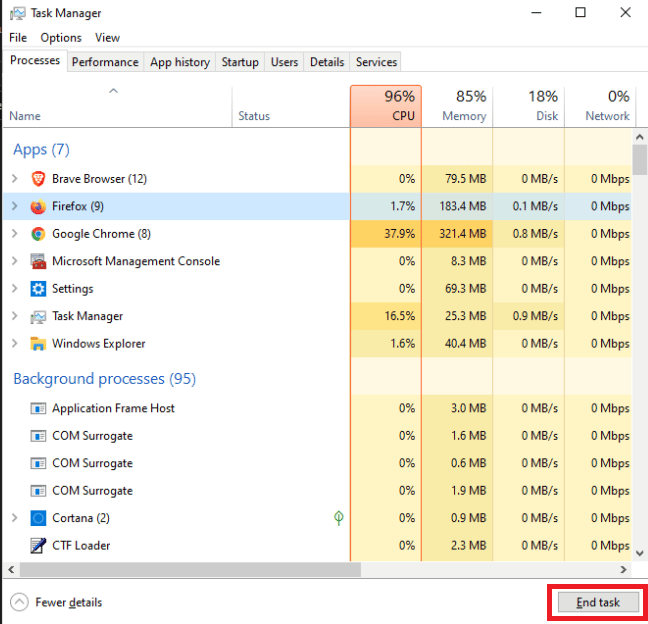Select the Microsoft Management Console name text

tap(136, 261)
